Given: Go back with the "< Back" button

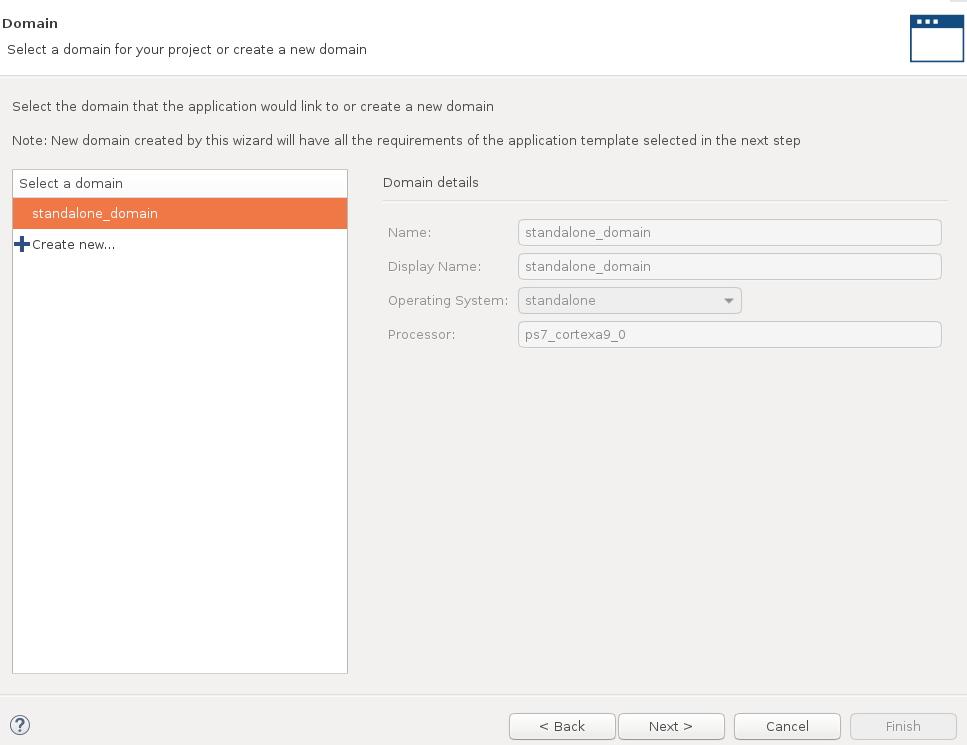Looking at the screenshot, I should 561,726.
